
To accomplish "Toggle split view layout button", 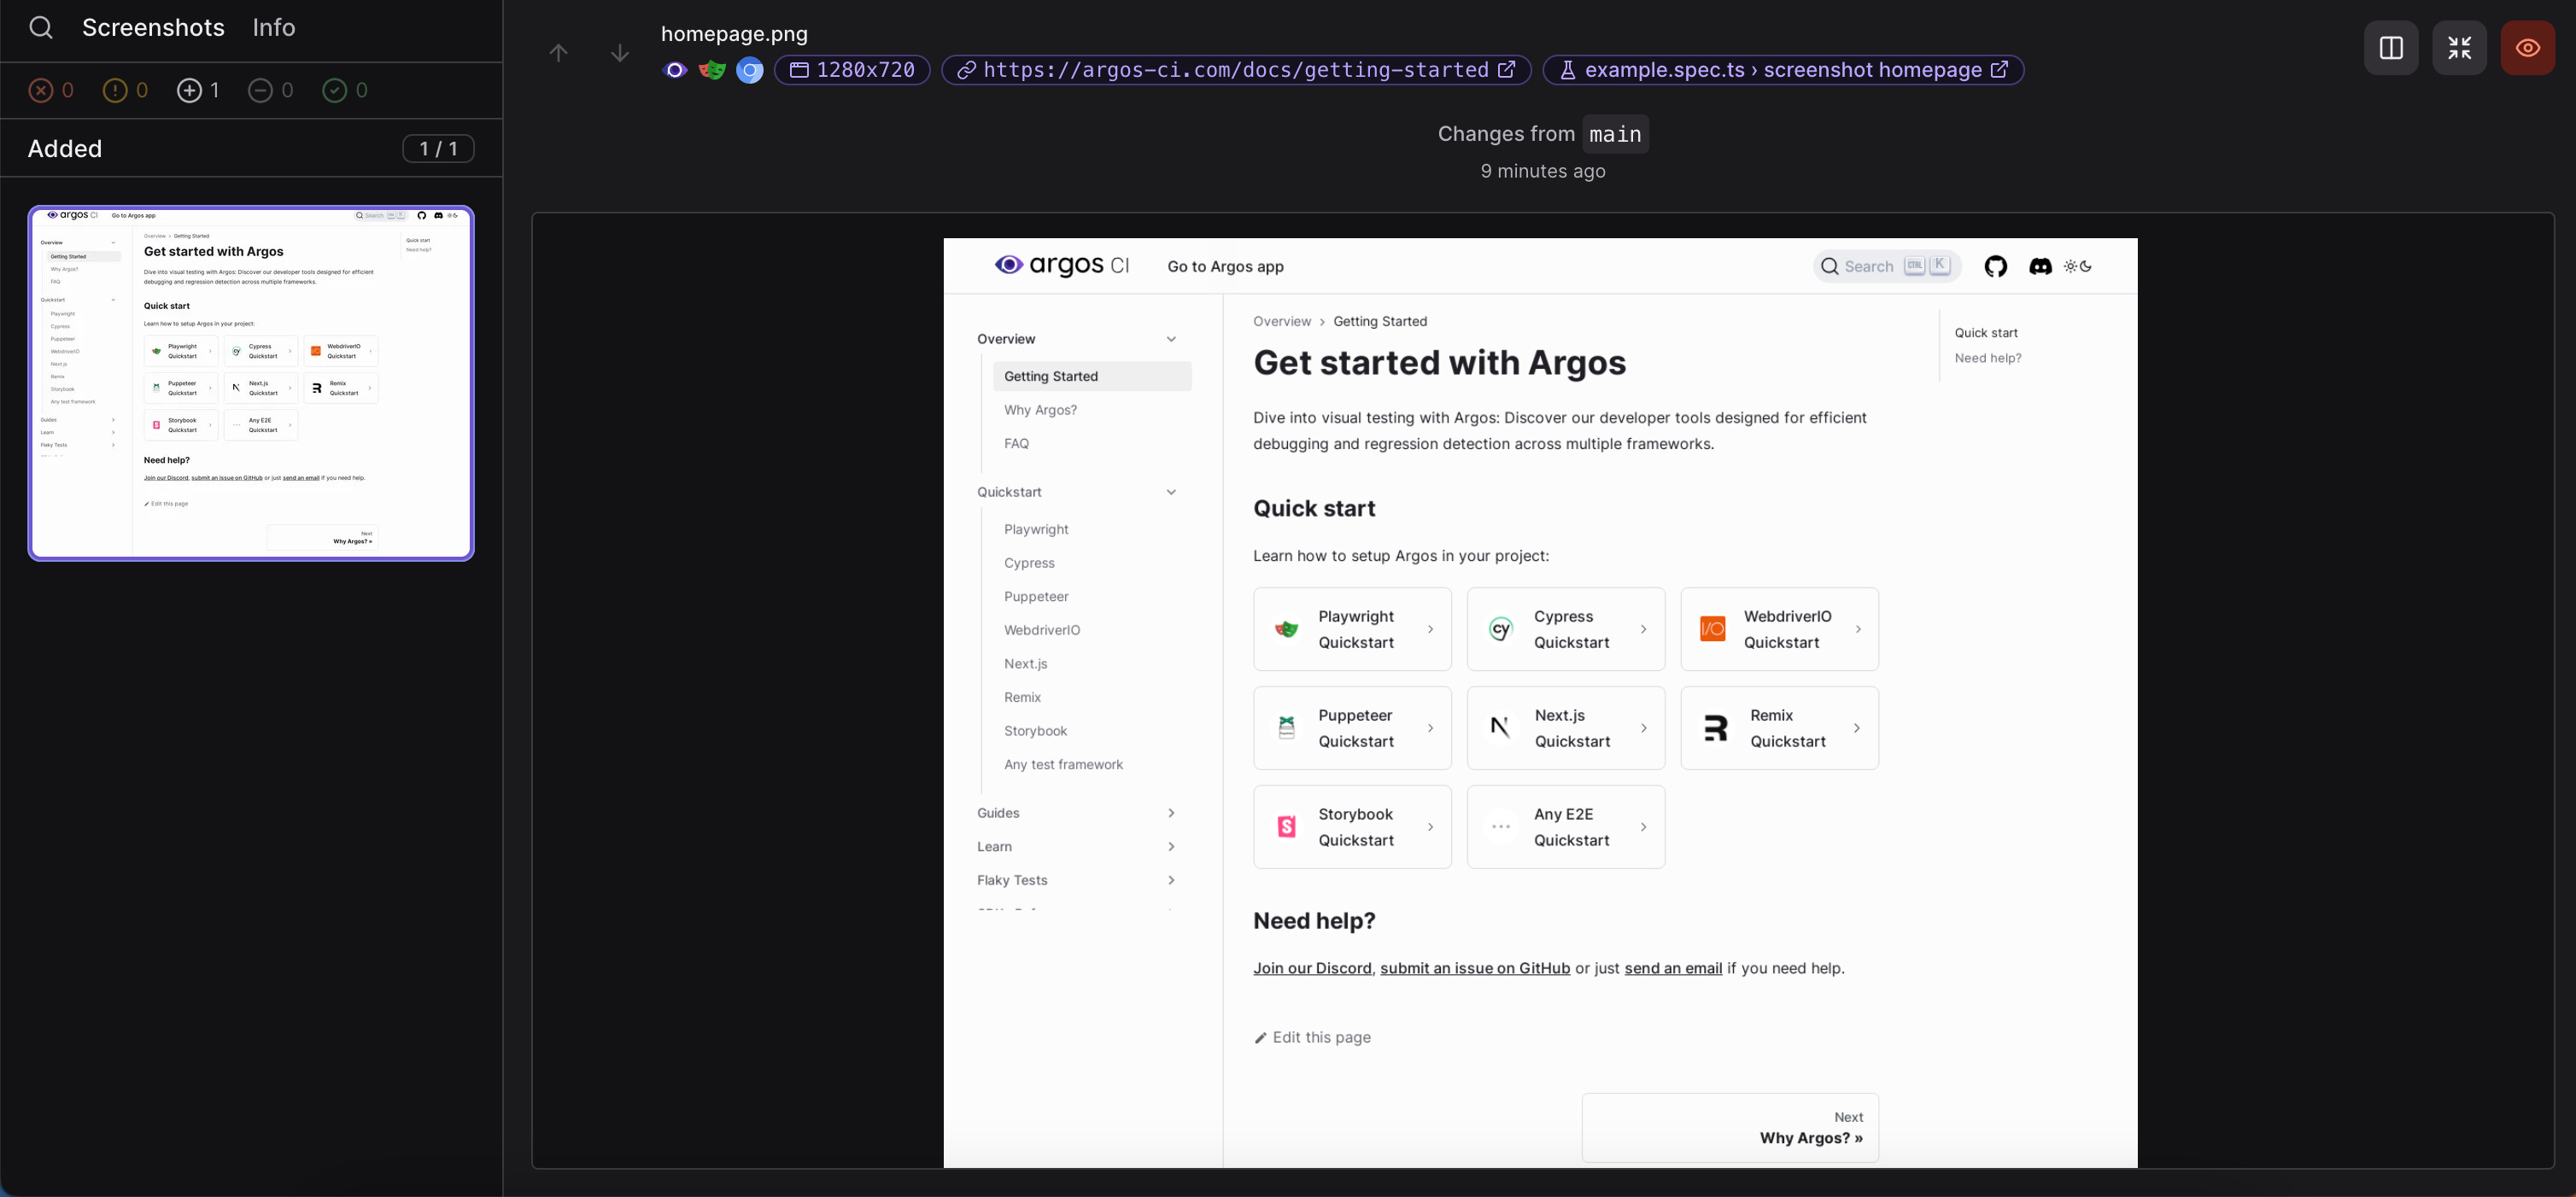I will click(2391, 47).
